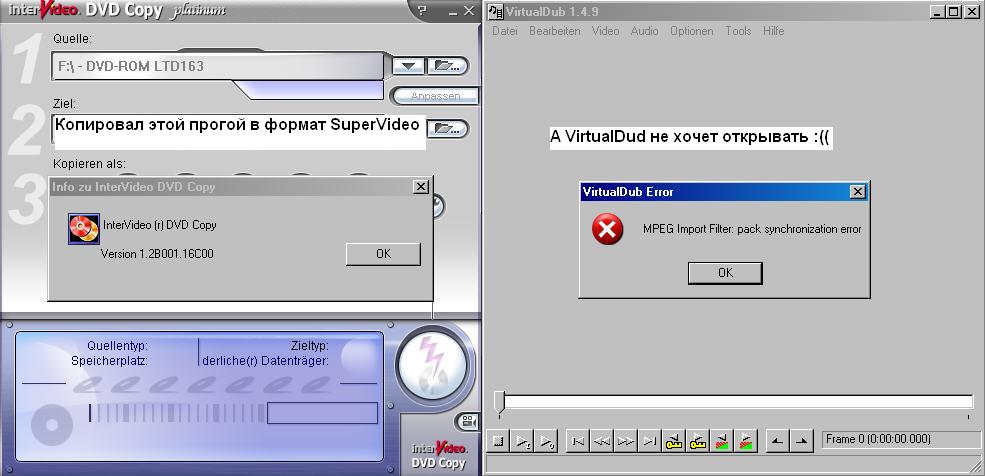Click the Frame 0 position readout
Image resolution: width=985 pixels, height=476 pixels.
[901, 440]
